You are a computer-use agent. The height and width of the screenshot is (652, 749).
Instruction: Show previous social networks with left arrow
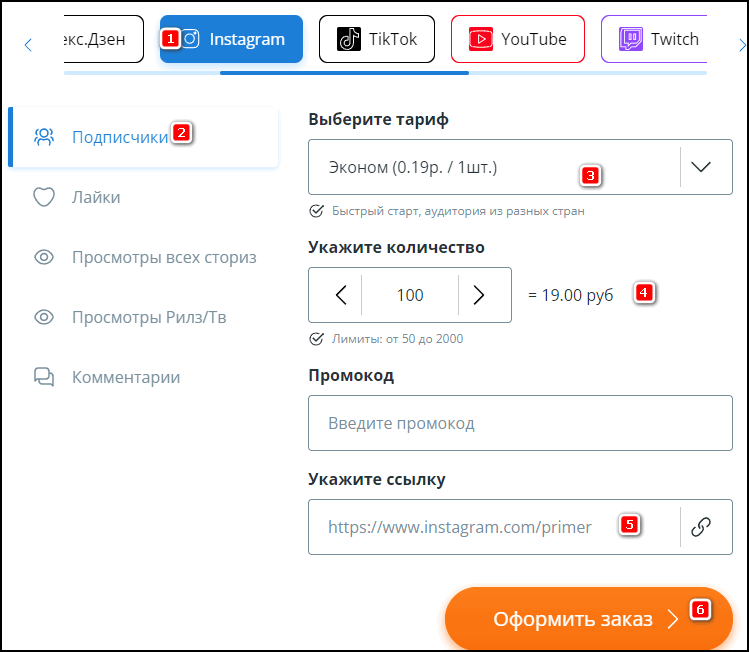click(x=28, y=45)
